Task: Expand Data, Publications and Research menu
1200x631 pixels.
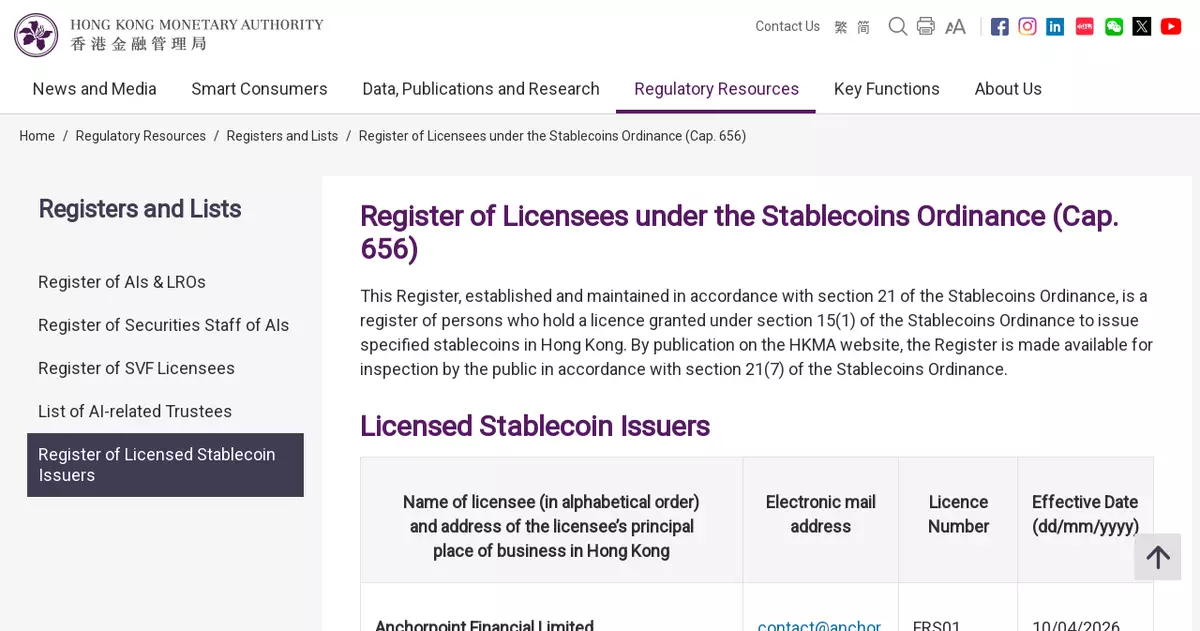Action: (481, 89)
